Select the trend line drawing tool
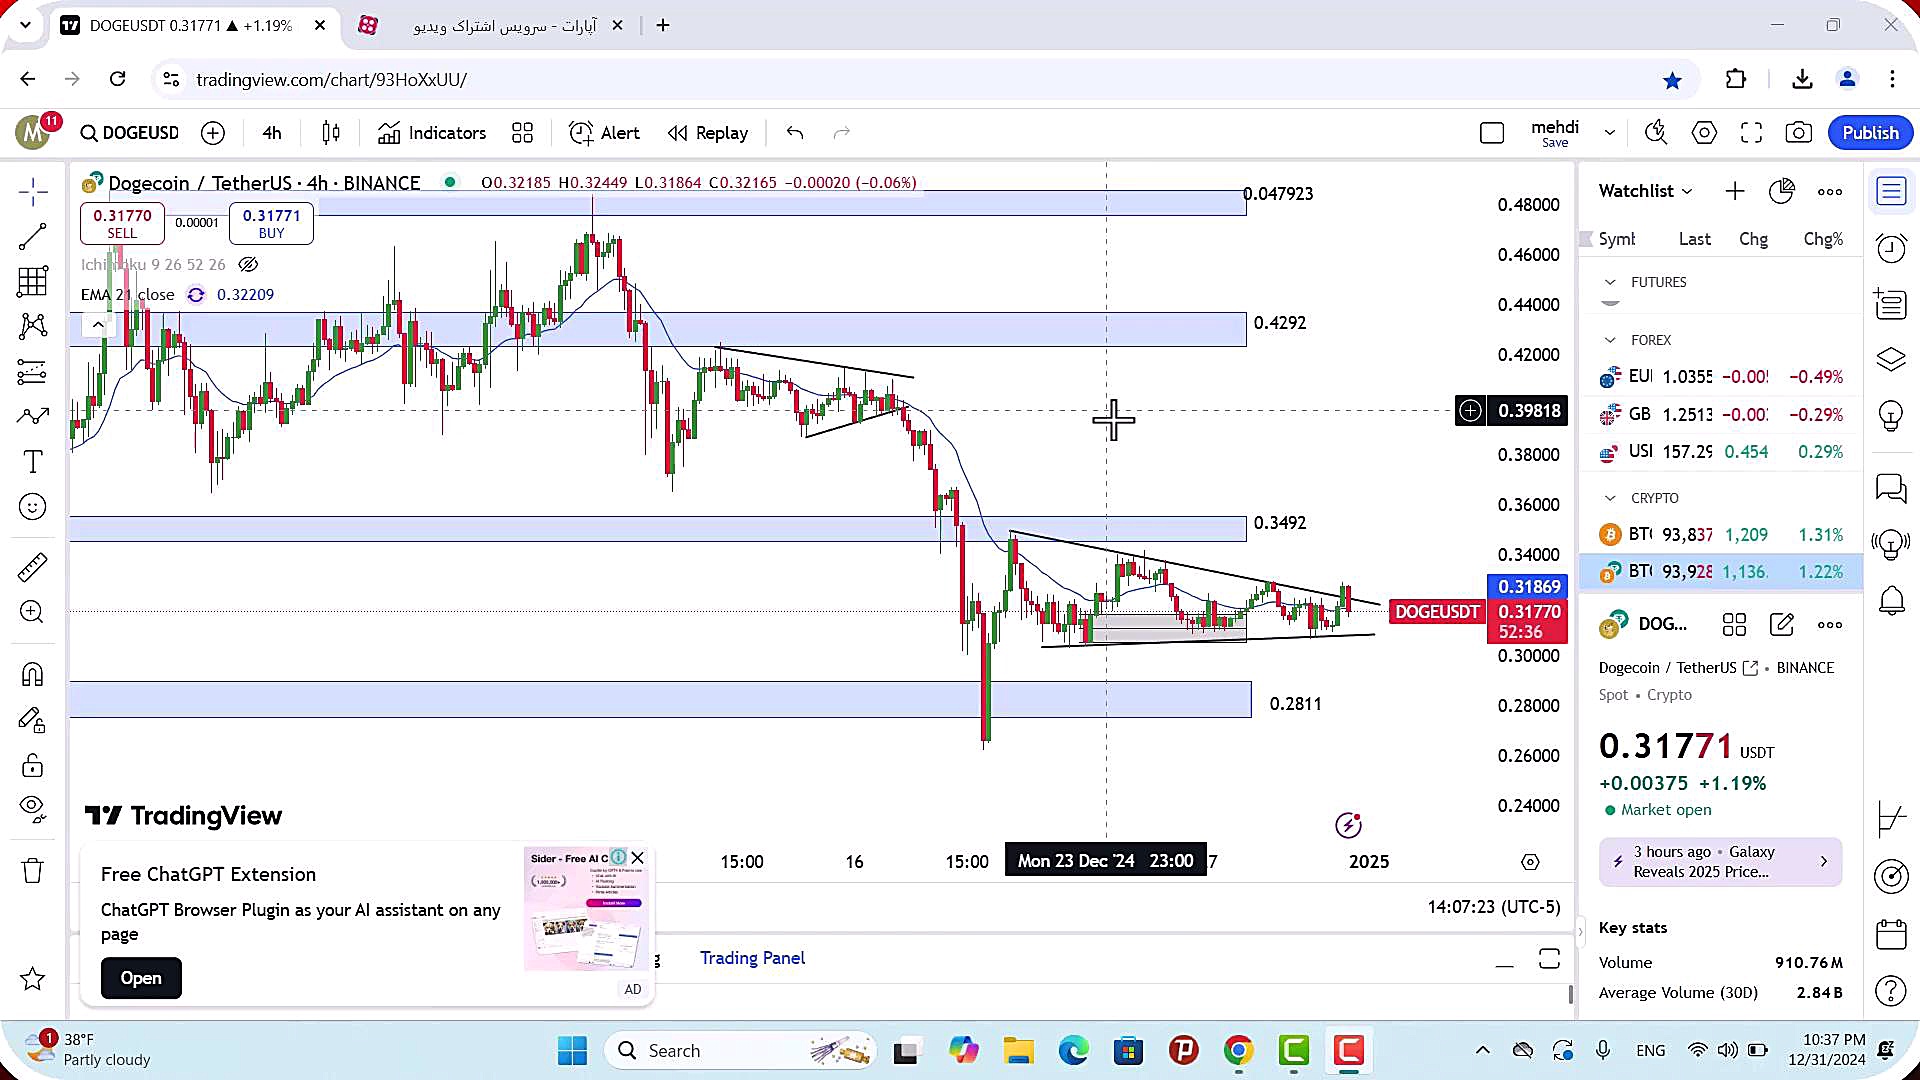This screenshot has height=1080, width=1920. pyautogui.click(x=32, y=237)
